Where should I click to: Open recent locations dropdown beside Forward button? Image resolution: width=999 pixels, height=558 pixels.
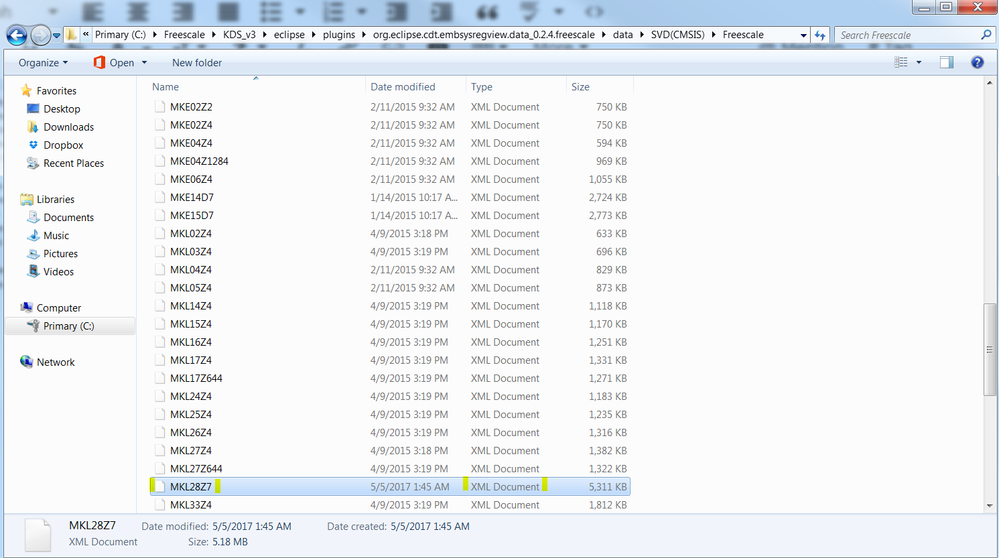[x=57, y=36]
